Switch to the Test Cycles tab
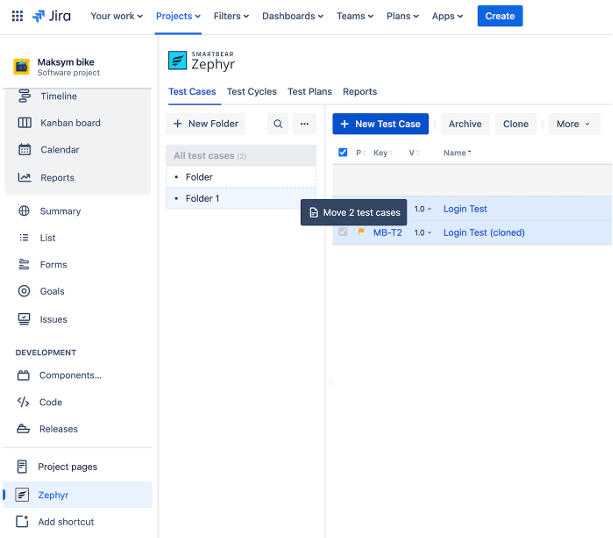Screen dimensions: 613x538 pos(251,92)
